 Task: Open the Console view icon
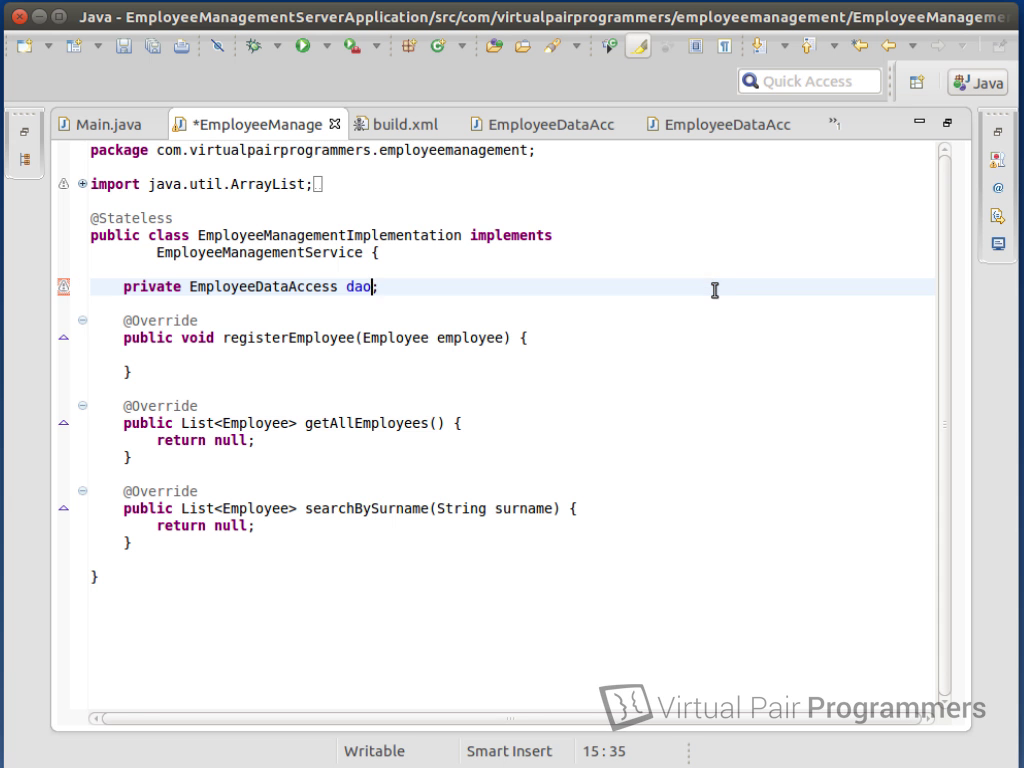point(998,244)
